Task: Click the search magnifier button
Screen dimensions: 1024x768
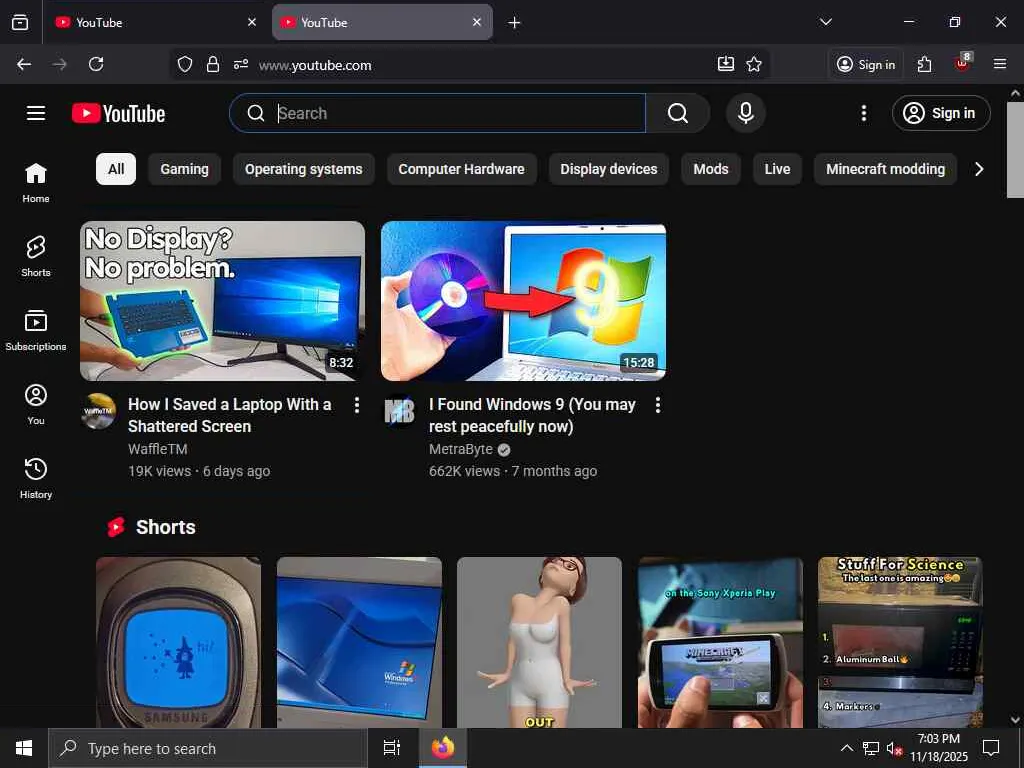Action: (678, 113)
